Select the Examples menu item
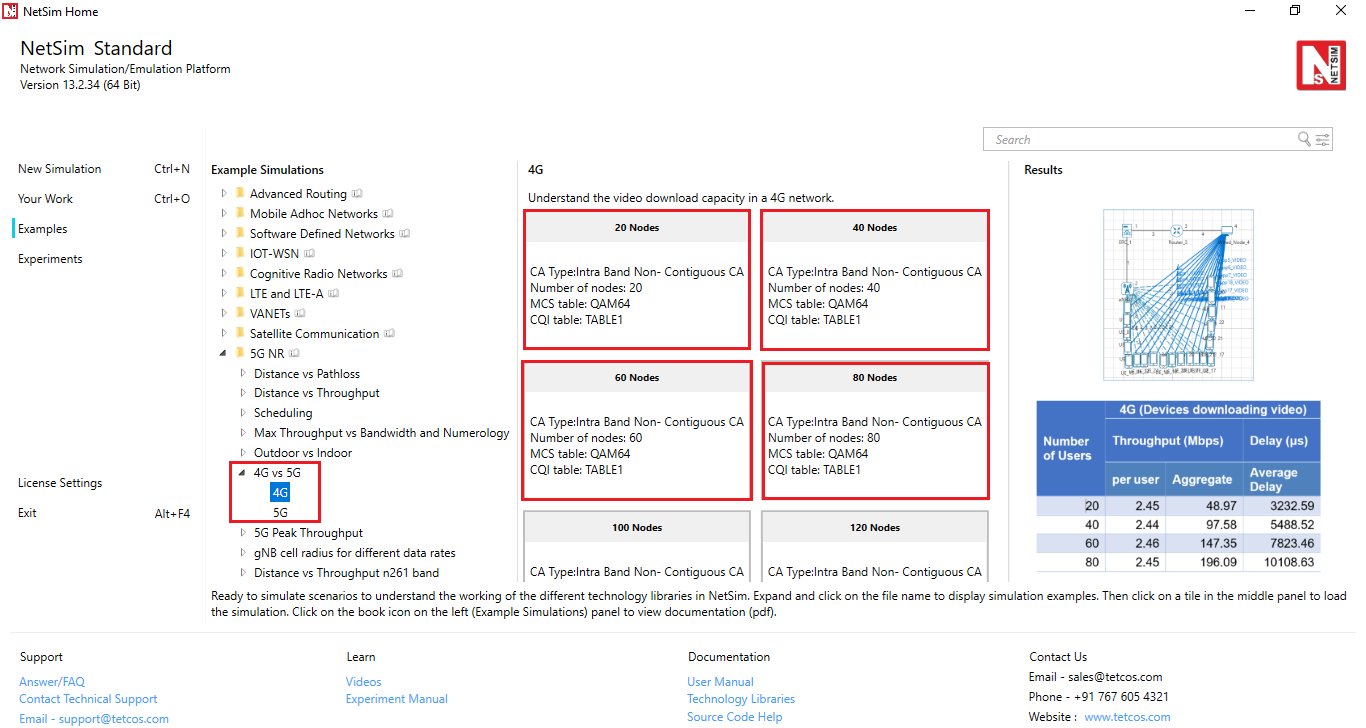1366x728 pixels. (x=43, y=229)
